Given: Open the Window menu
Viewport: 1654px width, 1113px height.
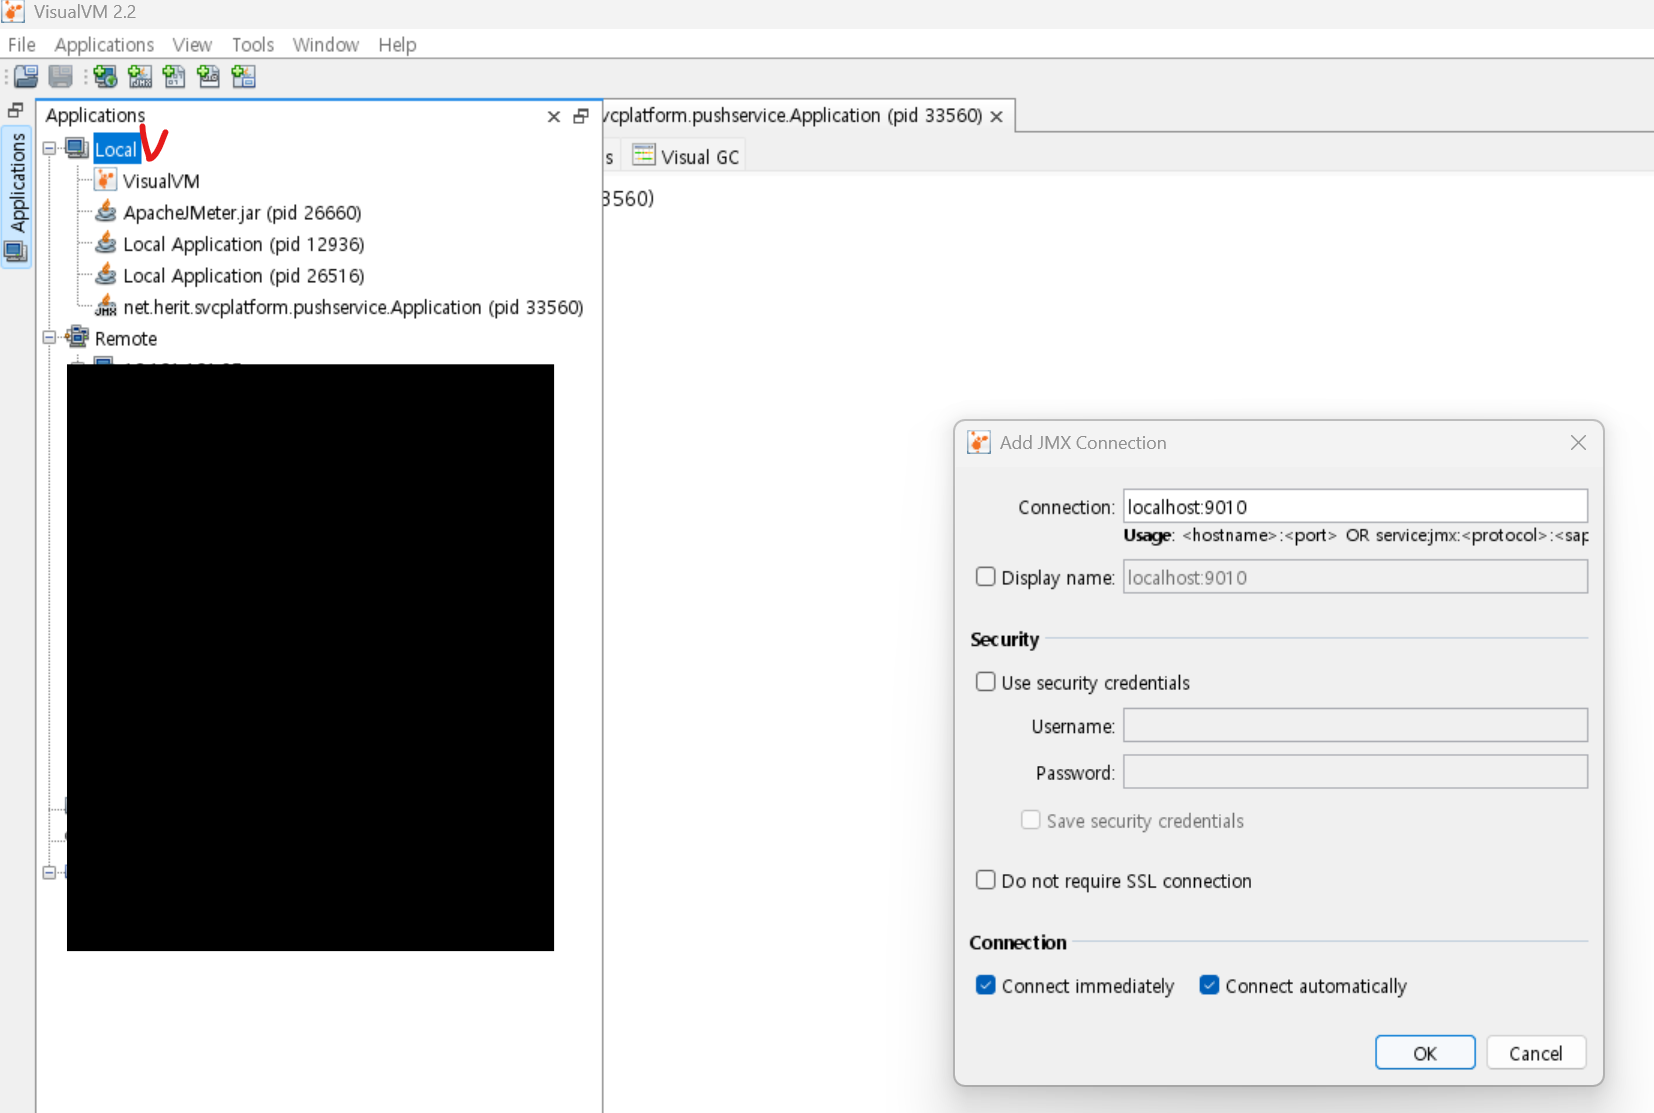Looking at the screenshot, I should click(326, 45).
